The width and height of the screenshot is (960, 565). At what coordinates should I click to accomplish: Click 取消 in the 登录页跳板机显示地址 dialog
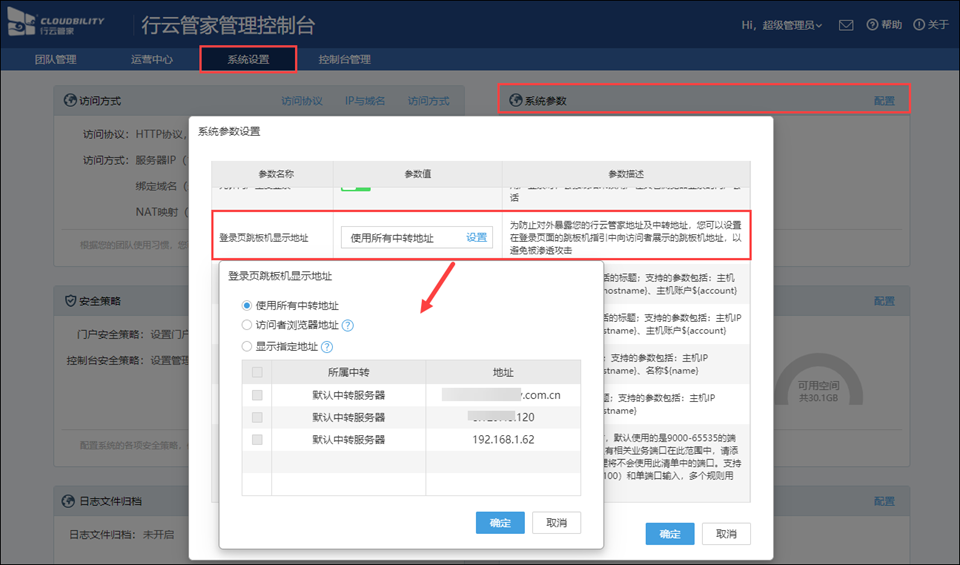click(x=556, y=522)
